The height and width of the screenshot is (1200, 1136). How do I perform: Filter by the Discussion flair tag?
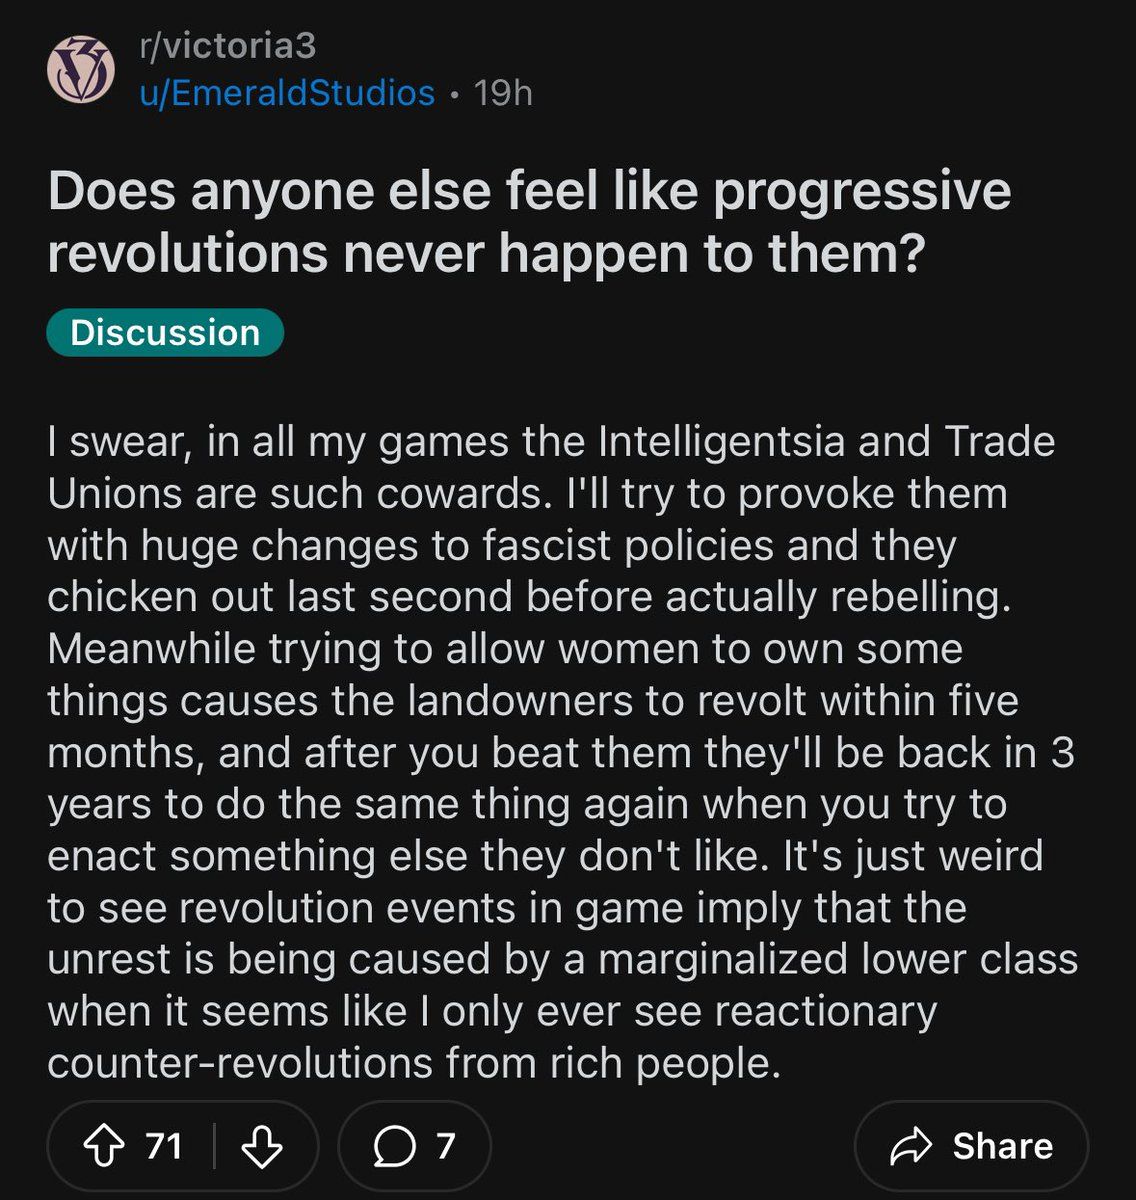tap(165, 332)
